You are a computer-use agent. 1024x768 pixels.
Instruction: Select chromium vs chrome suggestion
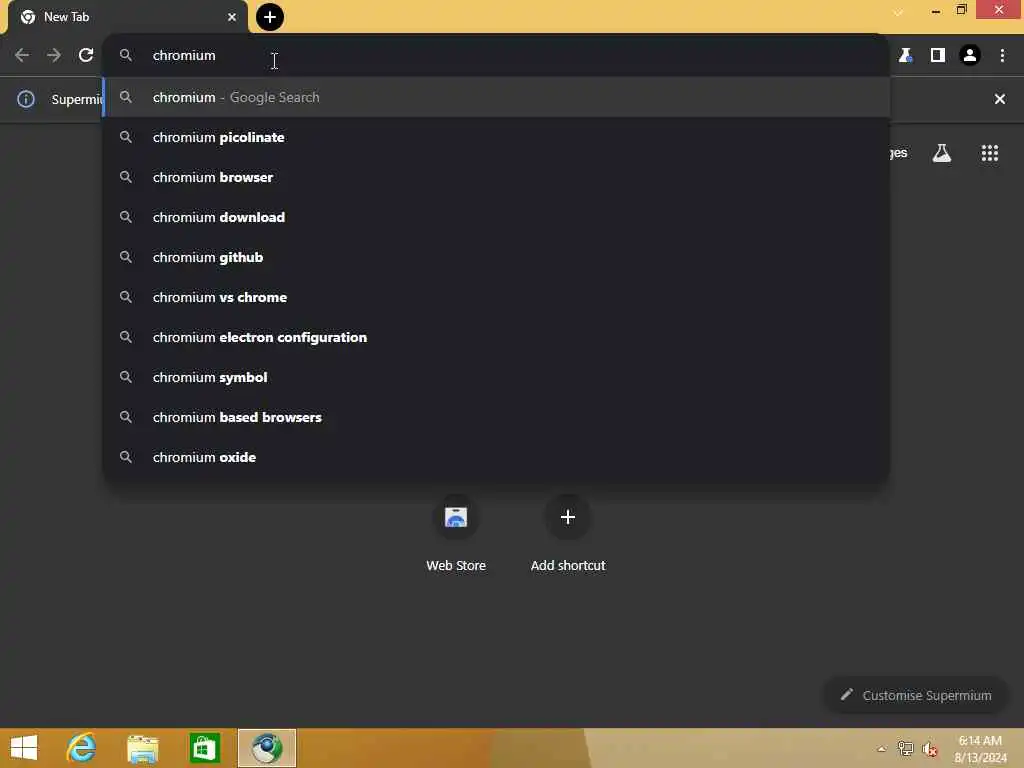[496, 297]
